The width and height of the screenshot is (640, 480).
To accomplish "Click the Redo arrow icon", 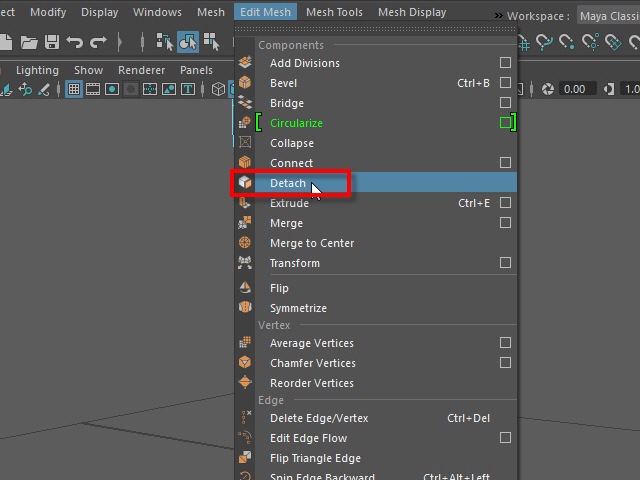I will [x=98, y=42].
